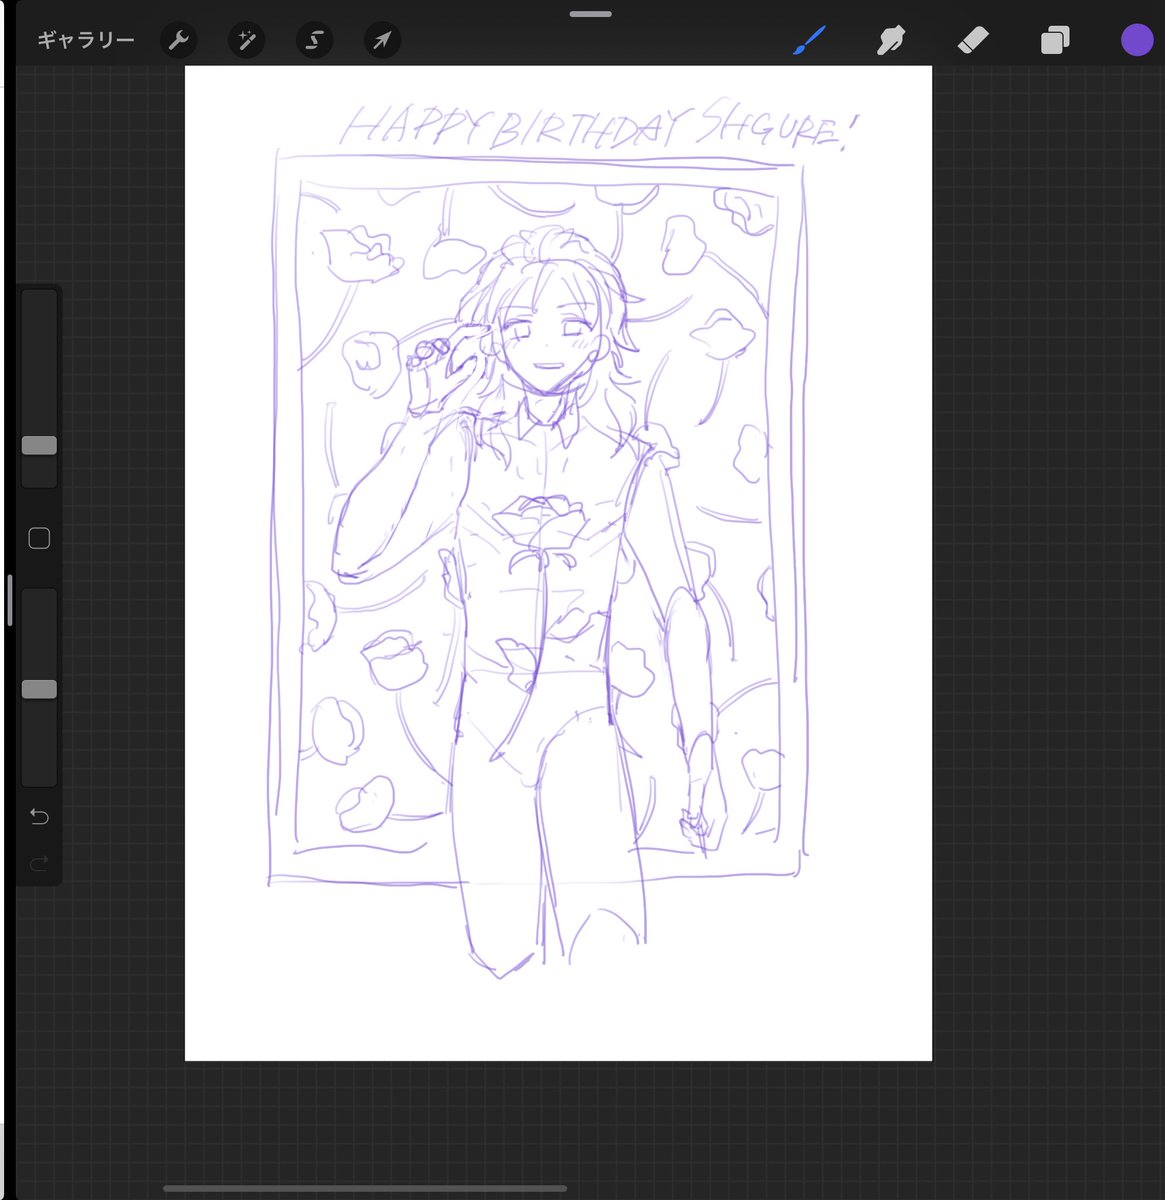
Task: Open the Adjustments magic wand menu
Action: coord(246,41)
